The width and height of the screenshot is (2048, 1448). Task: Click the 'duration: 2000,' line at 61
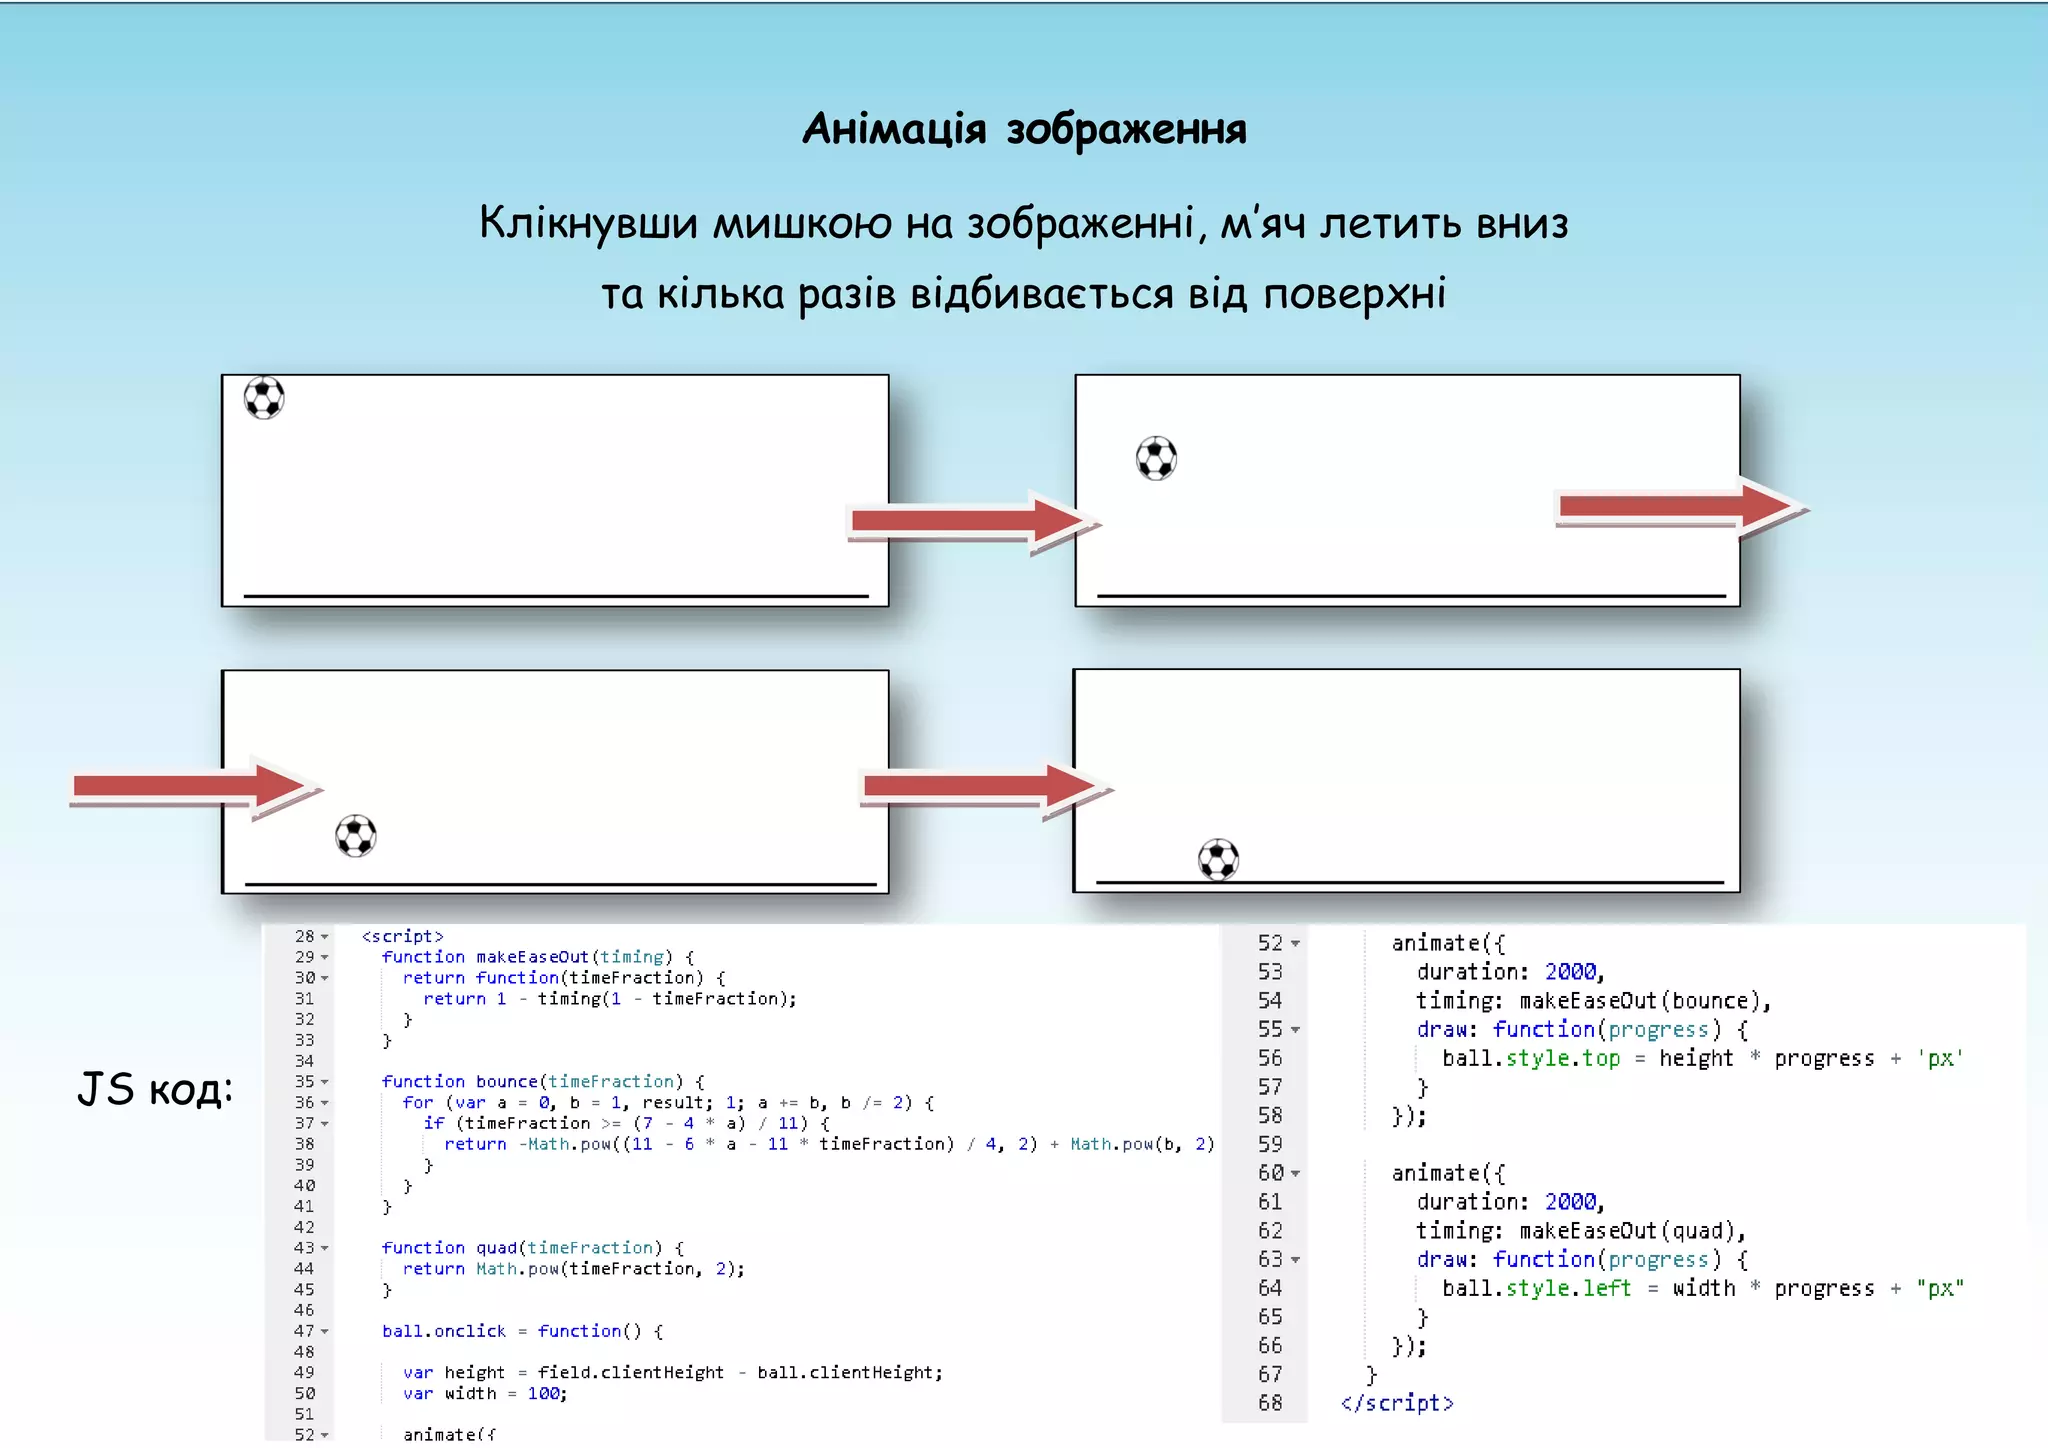click(1510, 1202)
